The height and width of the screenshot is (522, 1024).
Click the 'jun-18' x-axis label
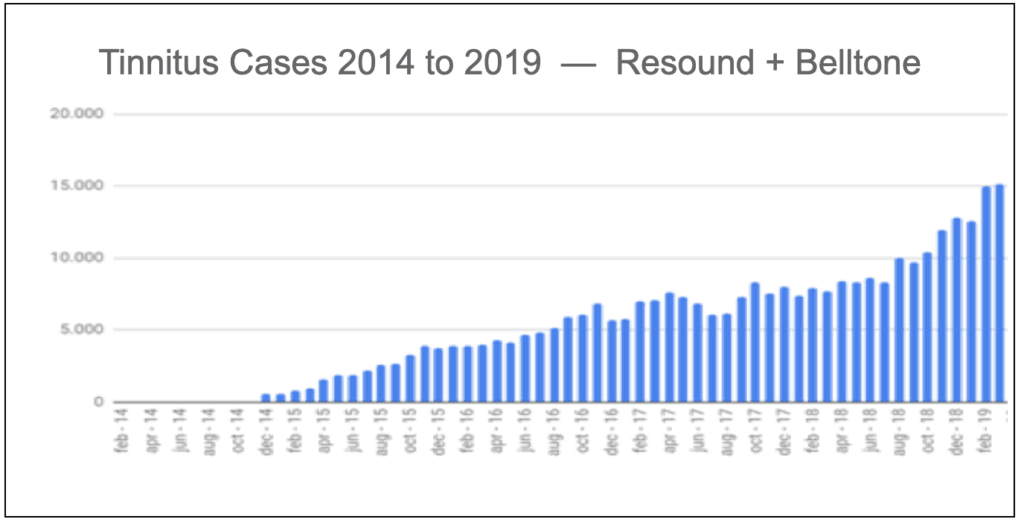click(872, 431)
